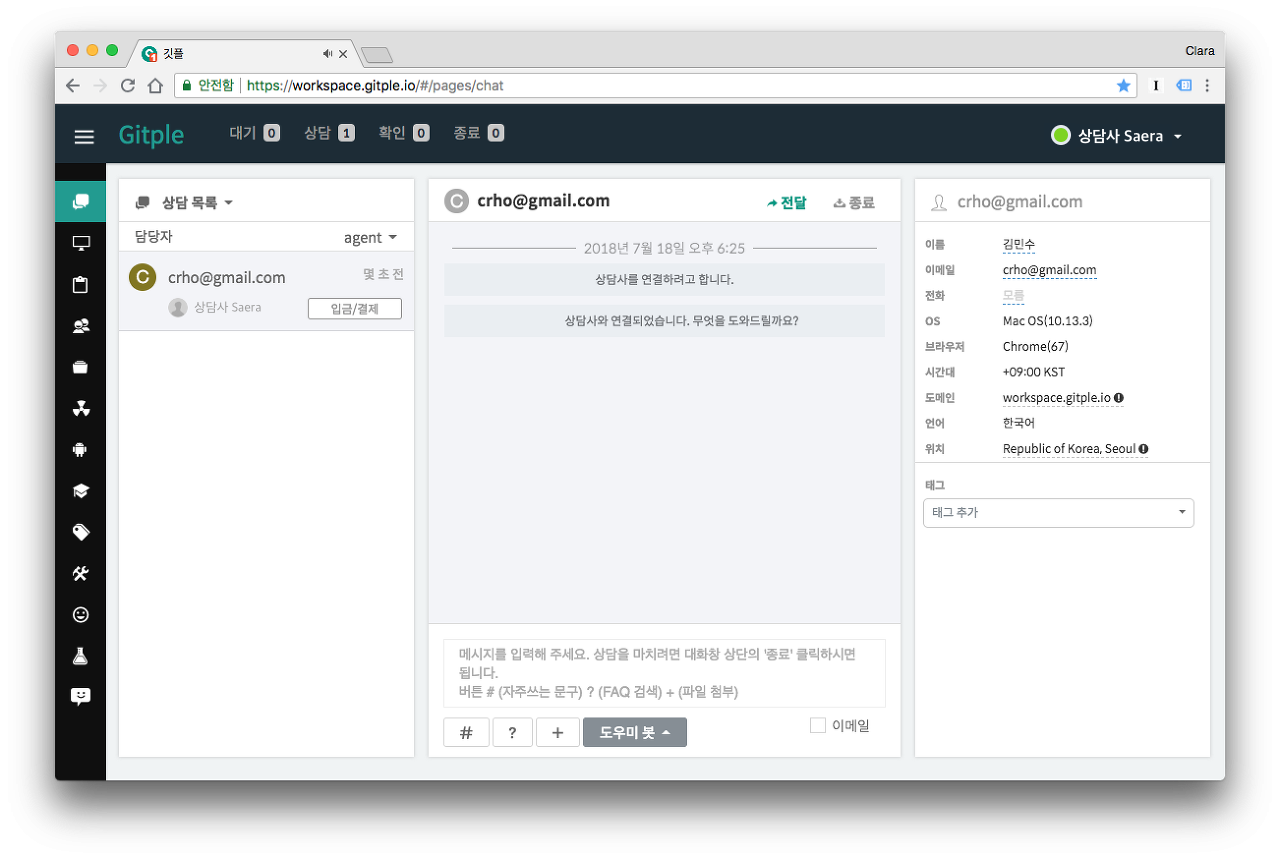This screenshot has height=859, width=1280.
Task: Attach a file with the + button
Action: [x=558, y=732]
